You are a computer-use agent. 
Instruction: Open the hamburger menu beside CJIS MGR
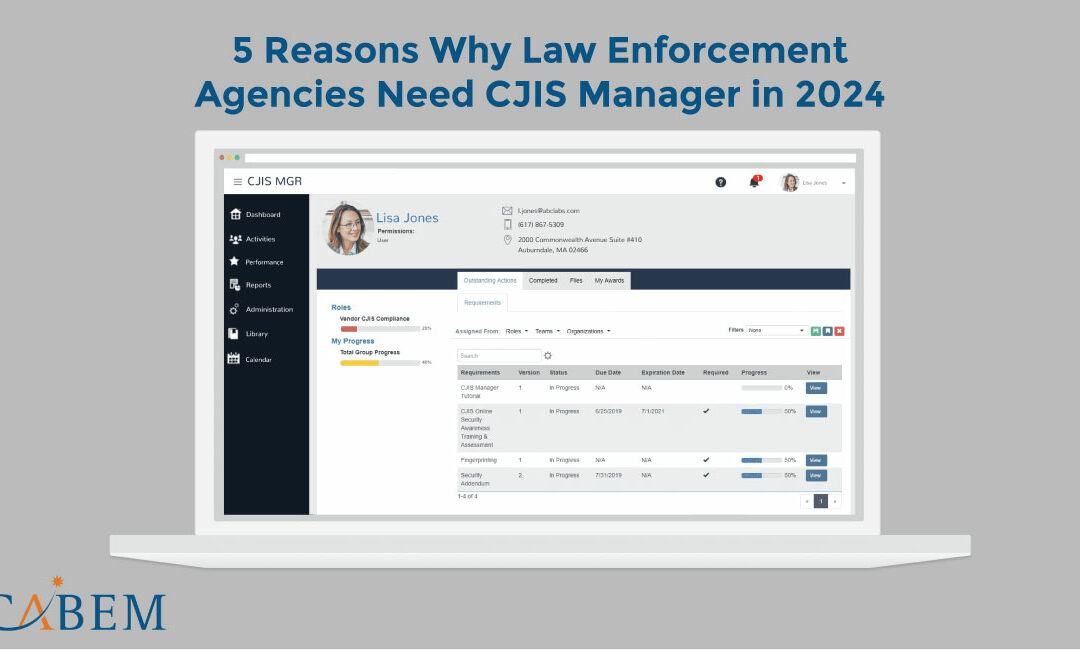(238, 182)
